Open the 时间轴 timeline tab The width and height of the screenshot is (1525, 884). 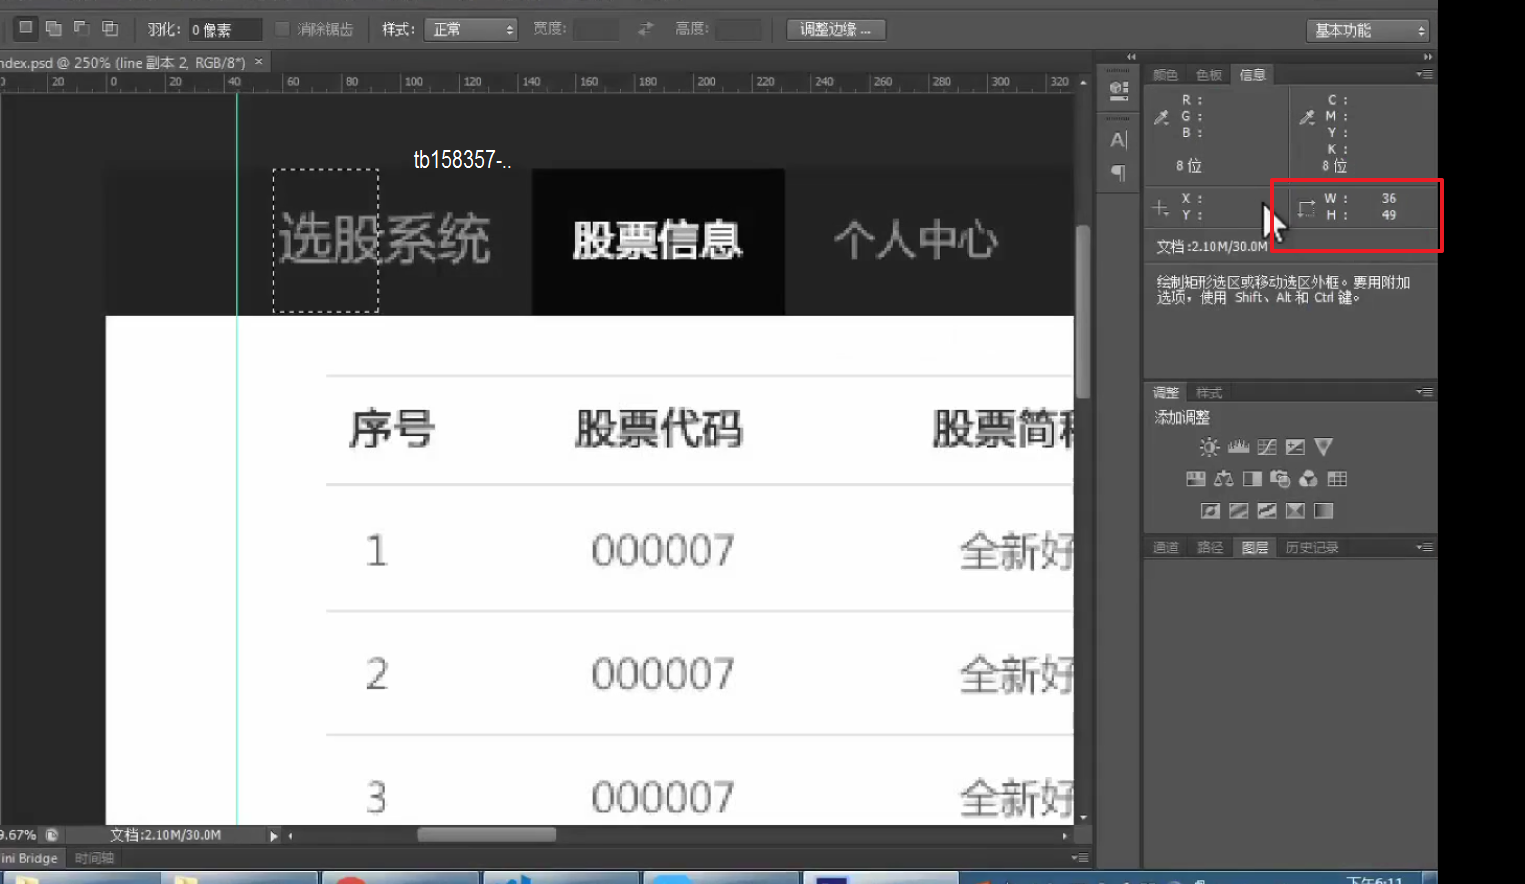click(x=94, y=858)
